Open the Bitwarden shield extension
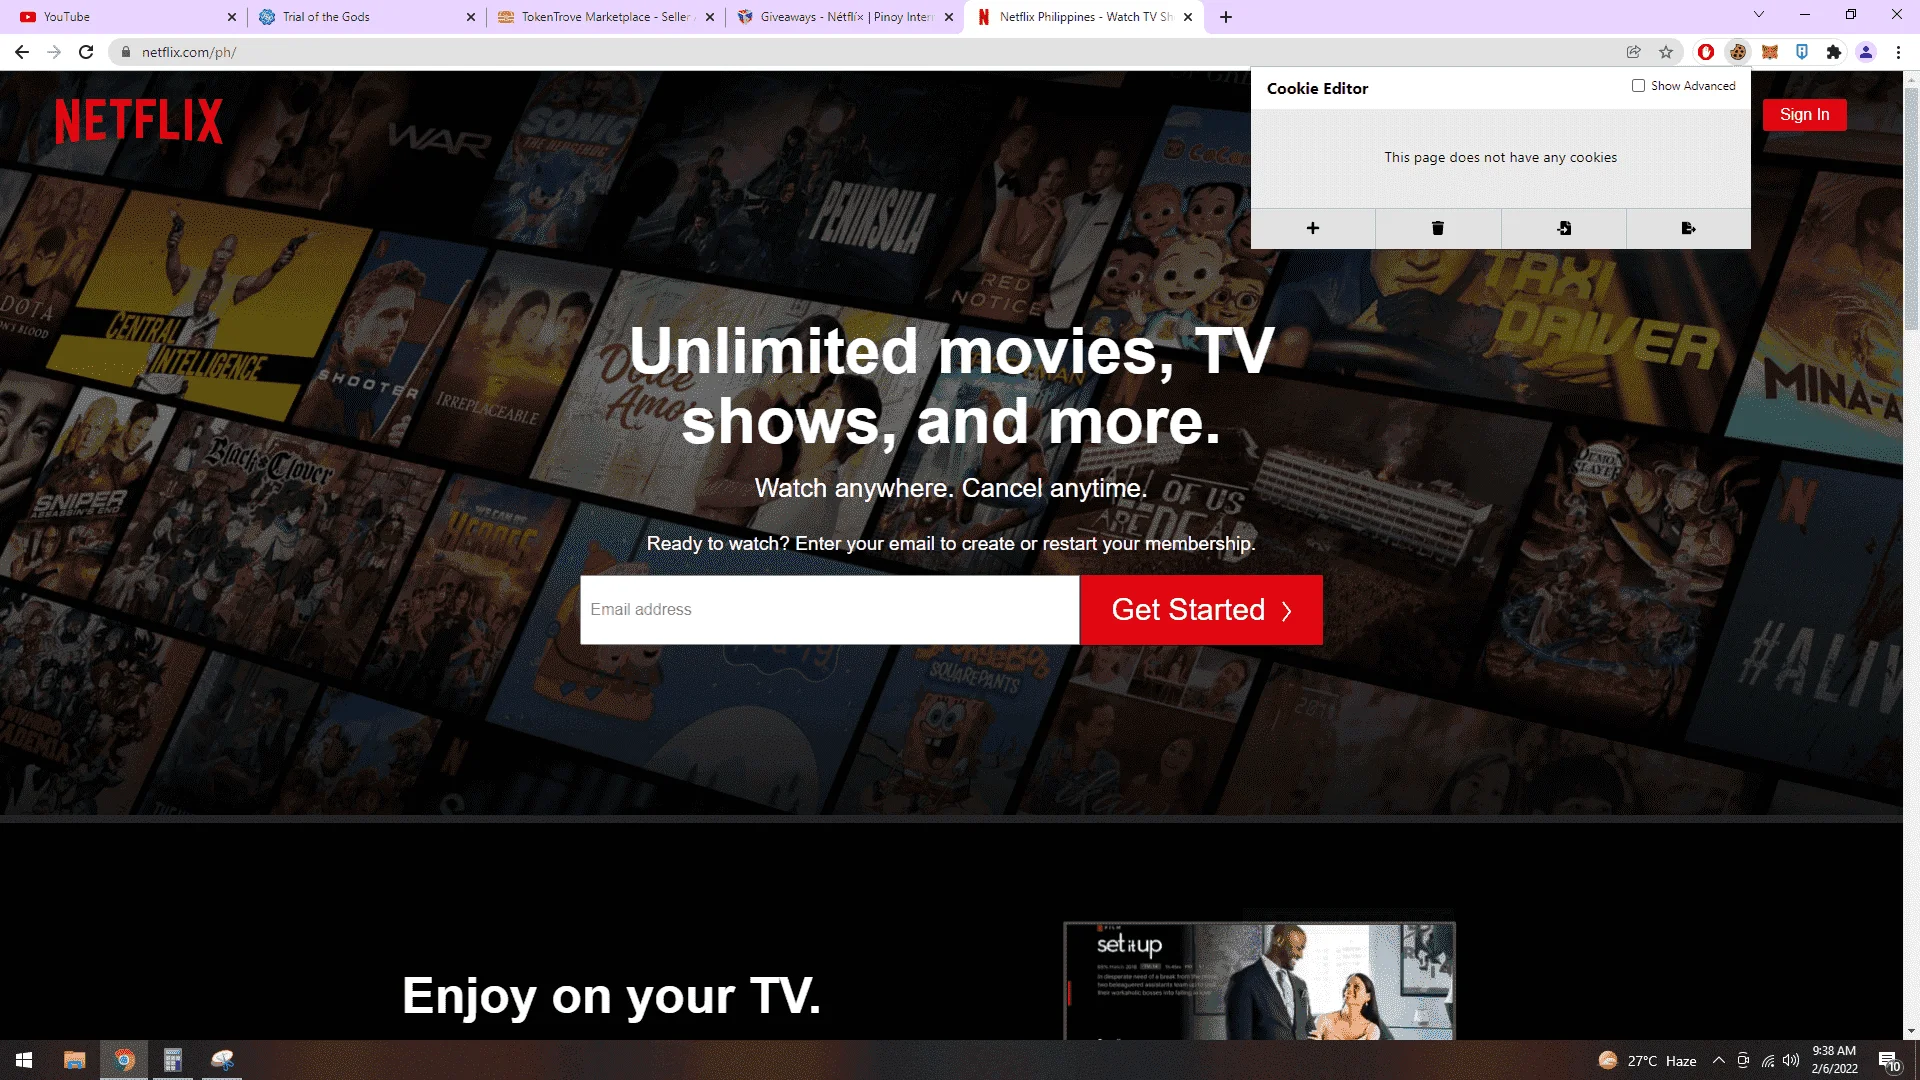The width and height of the screenshot is (1920, 1080). [x=1802, y=52]
